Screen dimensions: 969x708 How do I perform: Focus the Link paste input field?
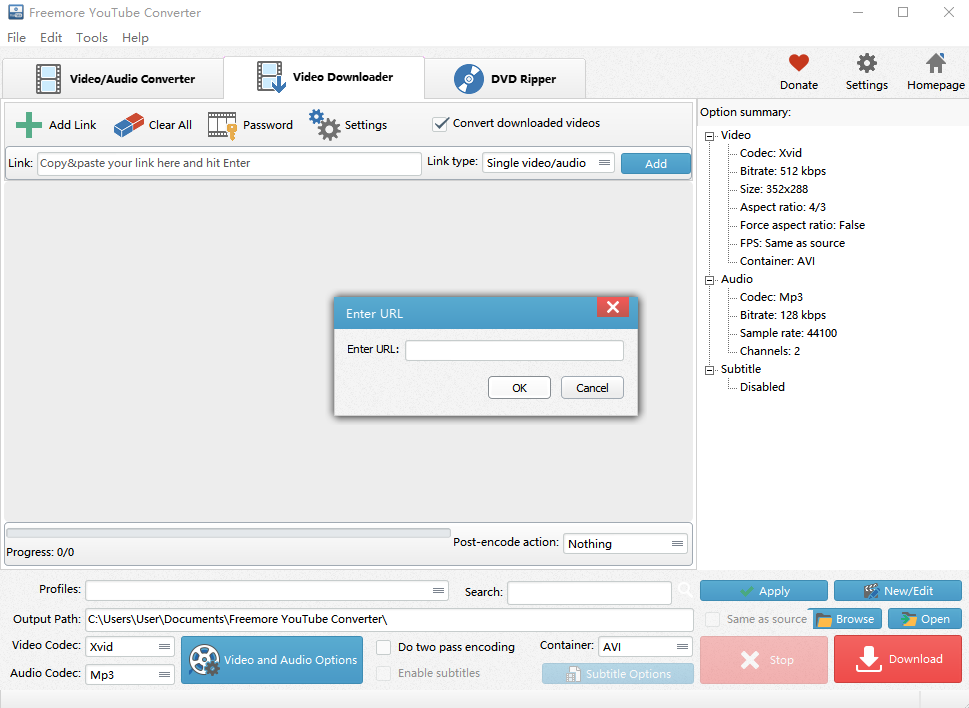click(x=229, y=163)
